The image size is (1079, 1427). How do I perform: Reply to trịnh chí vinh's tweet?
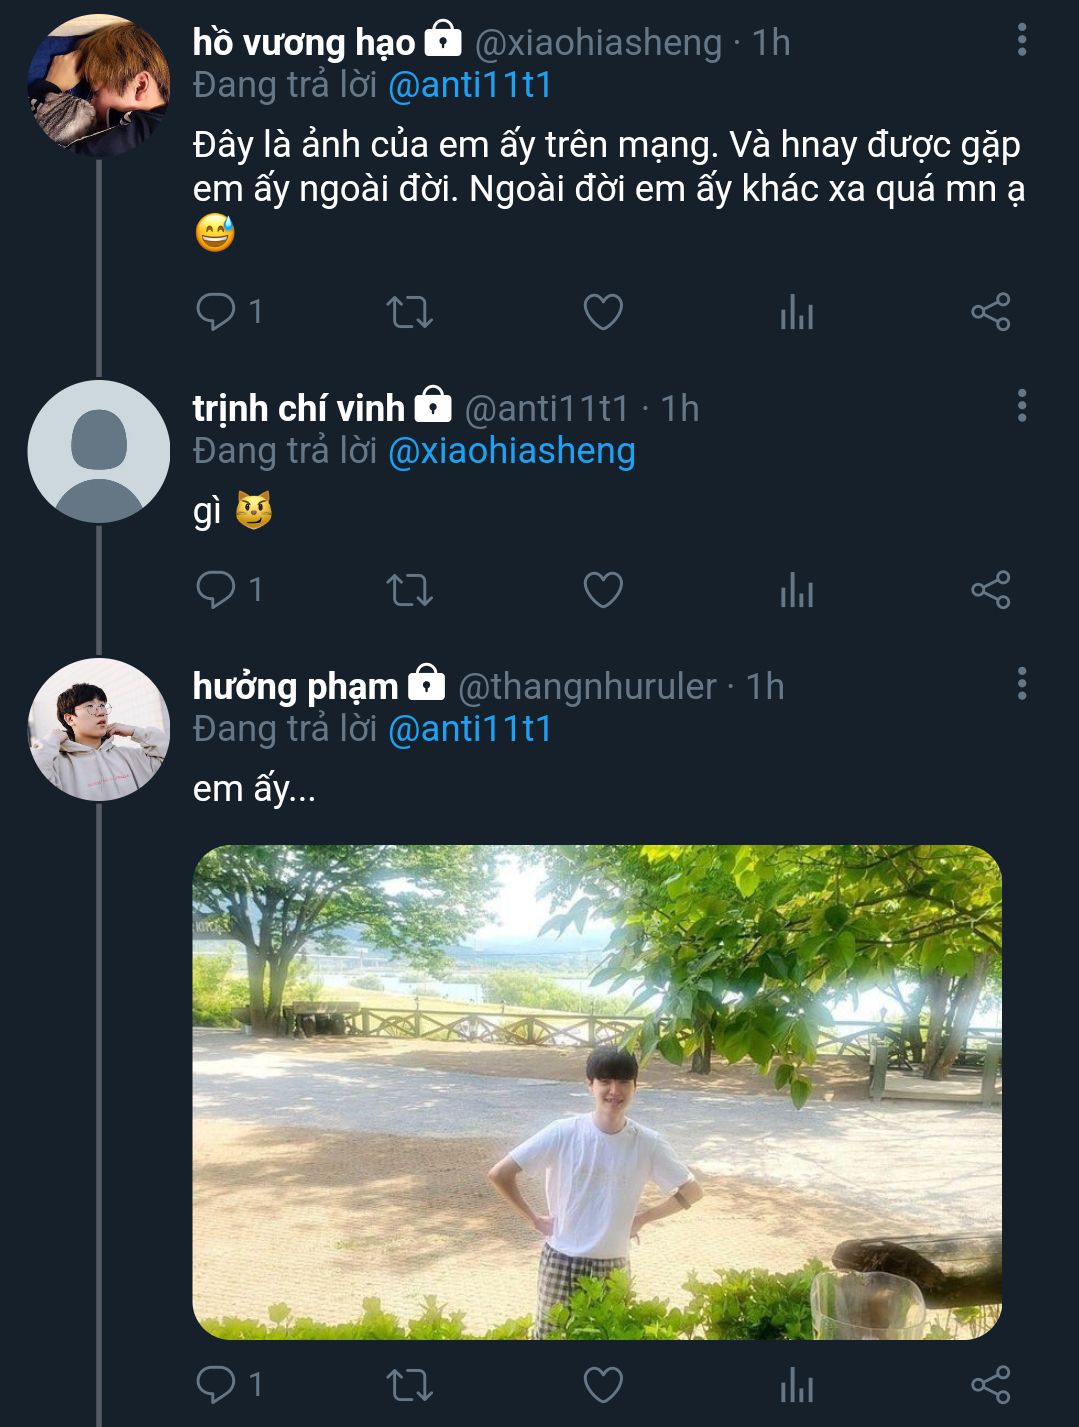[215, 589]
